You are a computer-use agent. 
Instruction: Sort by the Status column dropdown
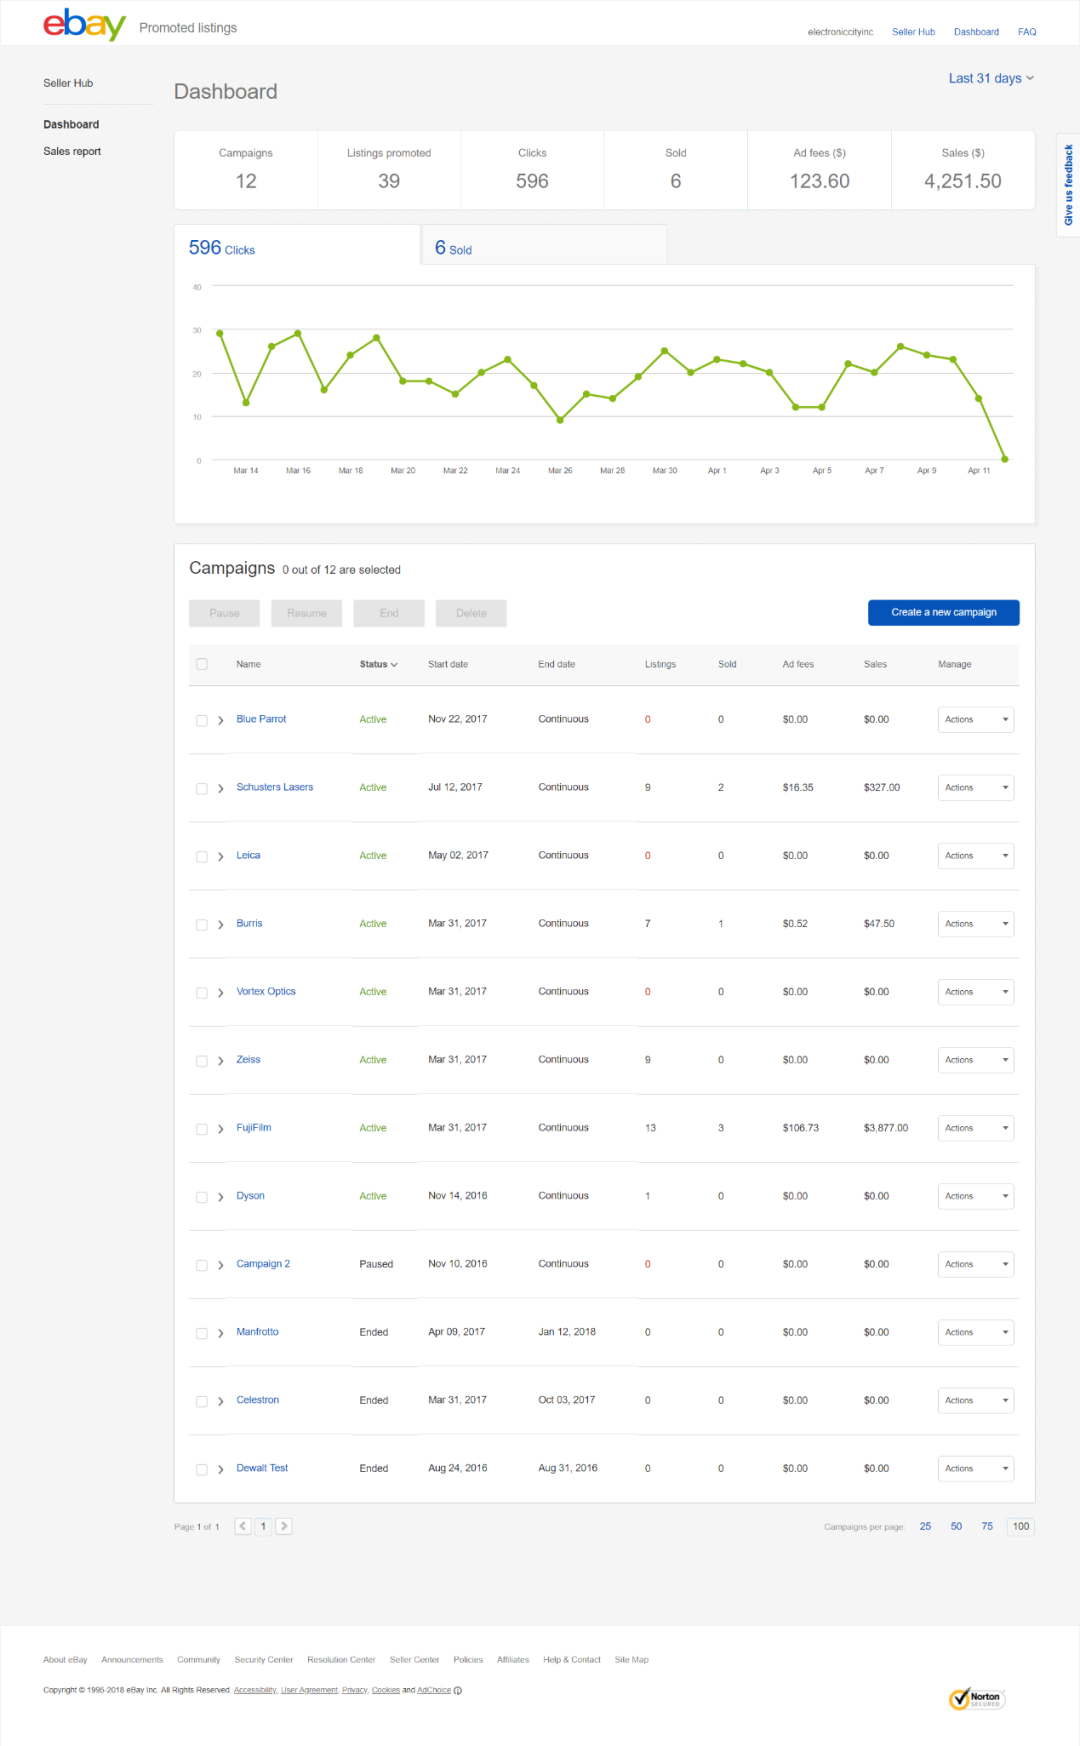tap(378, 664)
